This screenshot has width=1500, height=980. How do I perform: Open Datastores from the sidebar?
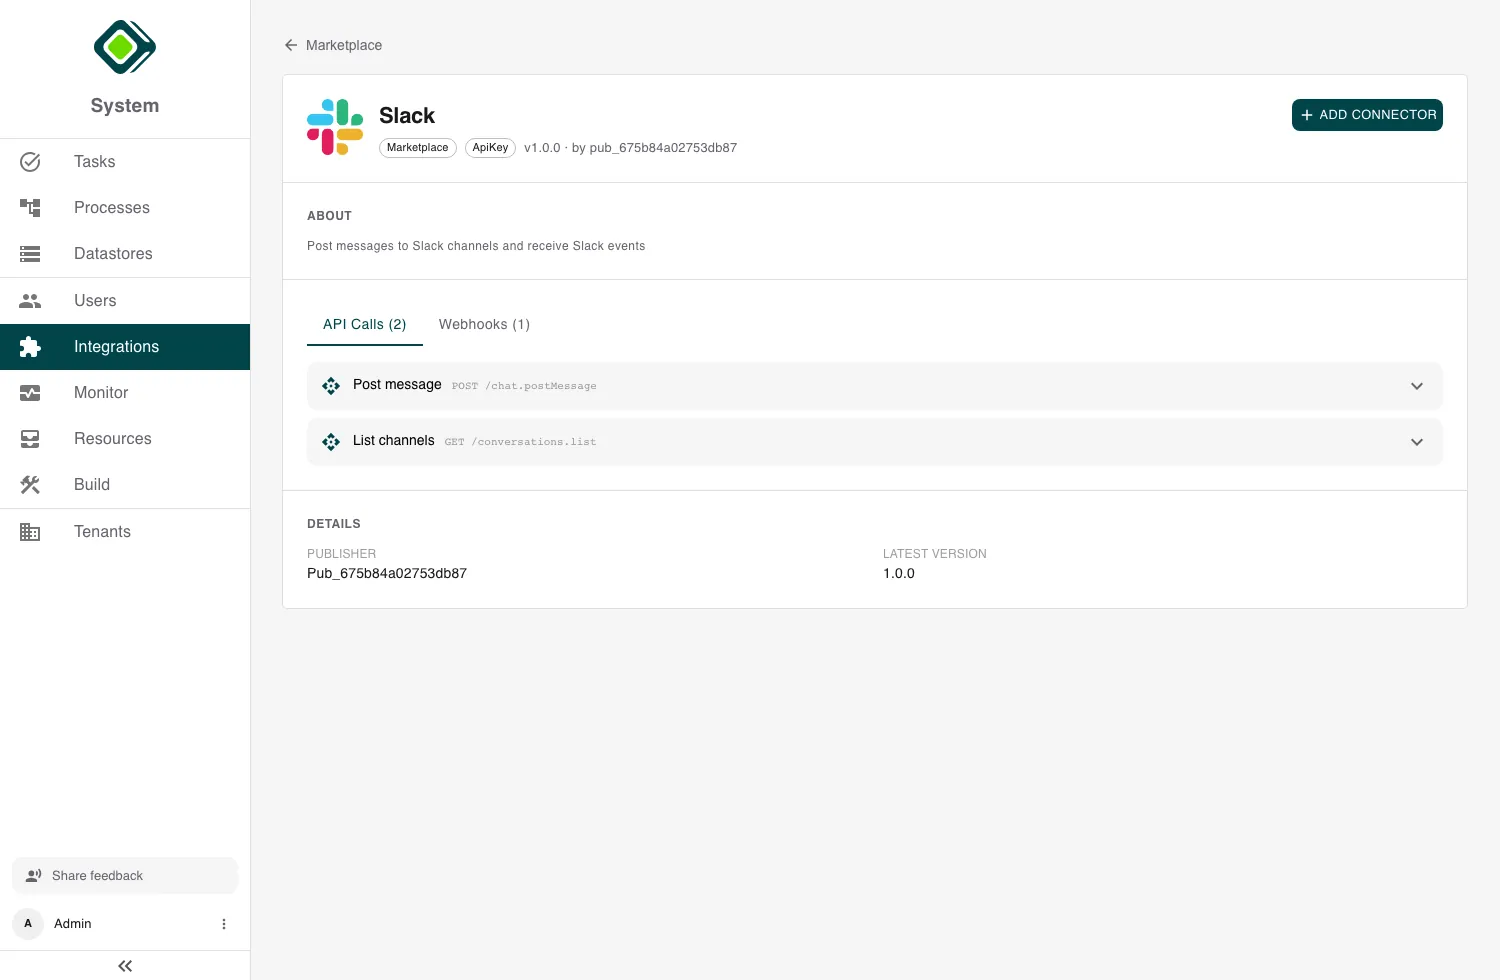(x=125, y=254)
